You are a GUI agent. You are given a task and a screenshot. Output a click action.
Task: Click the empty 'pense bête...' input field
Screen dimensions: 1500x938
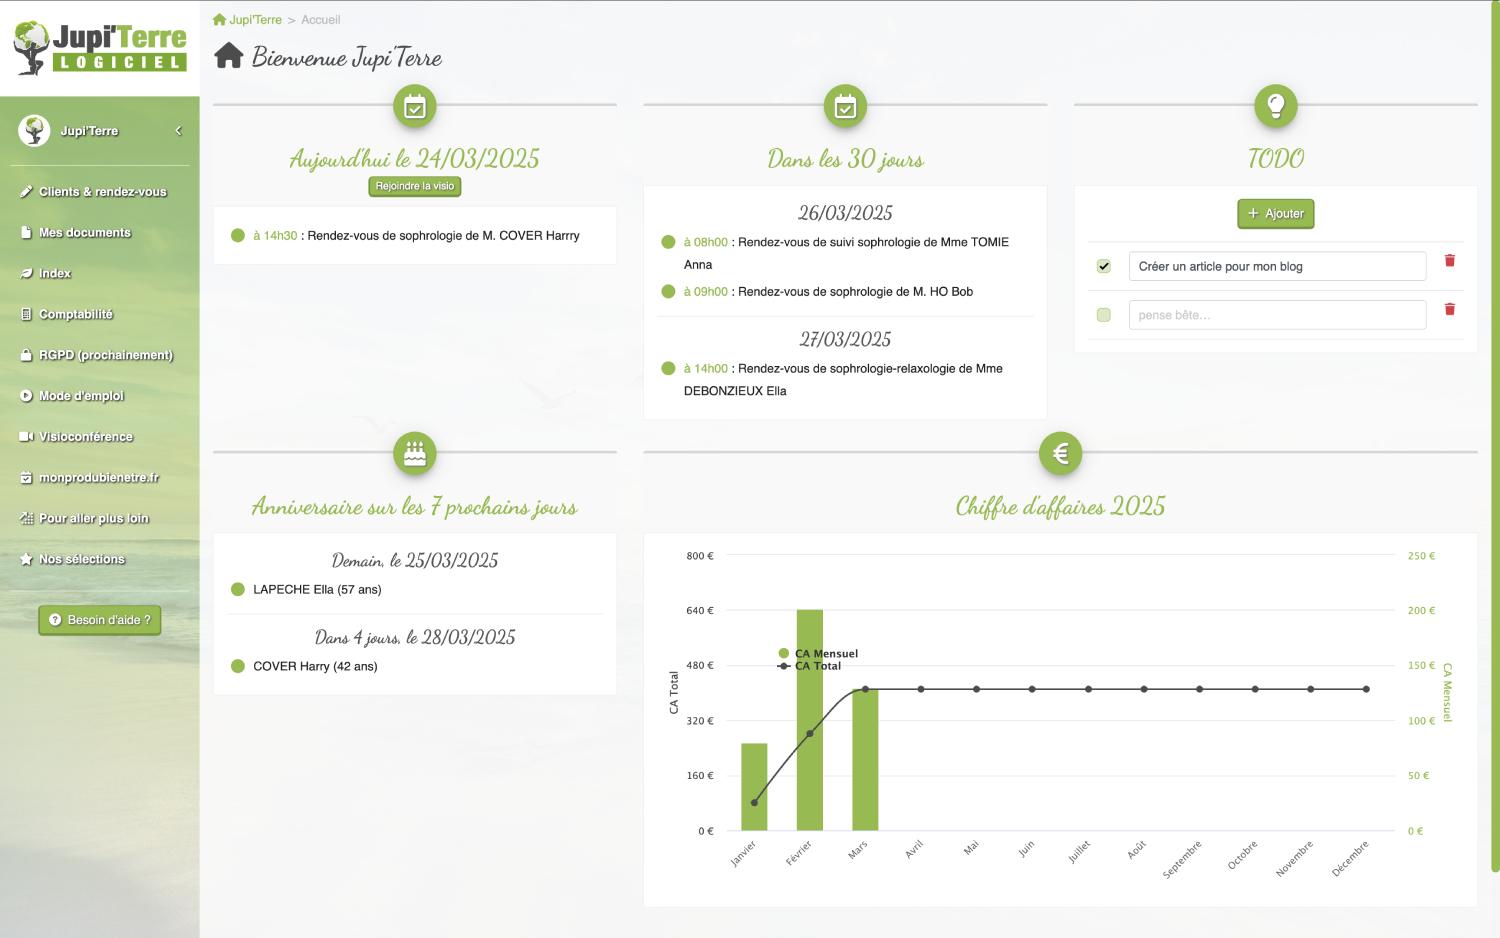click(x=1276, y=315)
